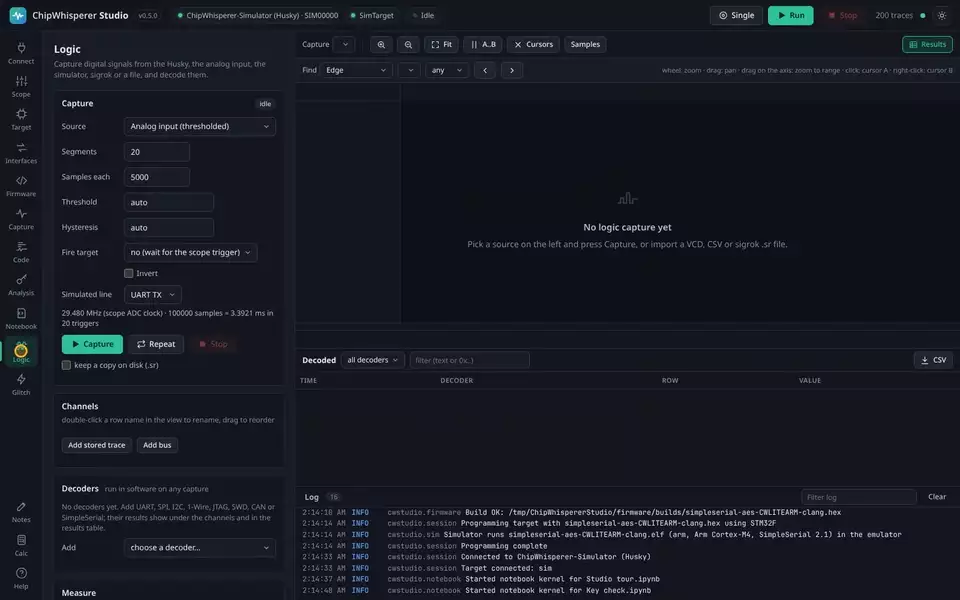Check keep a copy on disk (.sr)

(x=66, y=365)
